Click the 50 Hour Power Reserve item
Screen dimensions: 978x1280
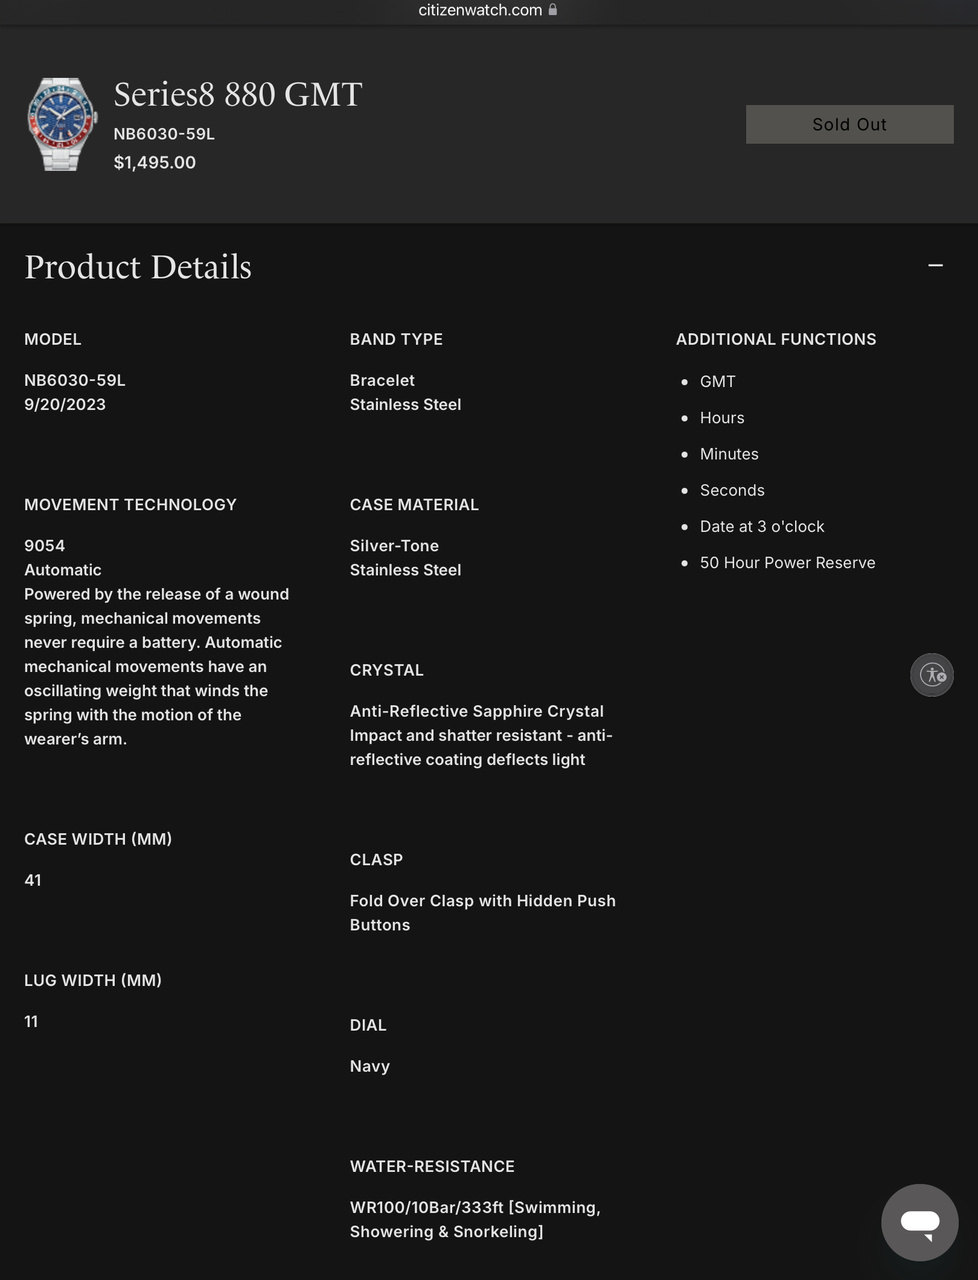tap(787, 563)
